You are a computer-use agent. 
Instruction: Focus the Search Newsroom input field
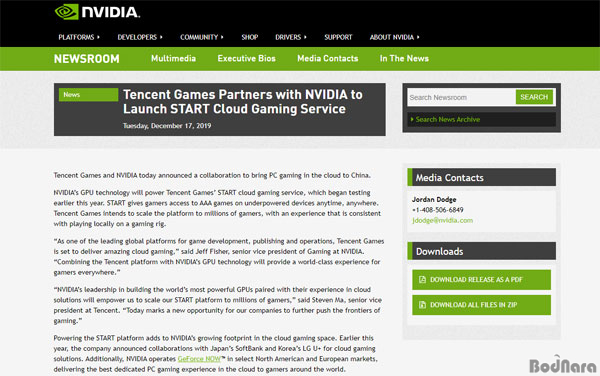(462, 97)
